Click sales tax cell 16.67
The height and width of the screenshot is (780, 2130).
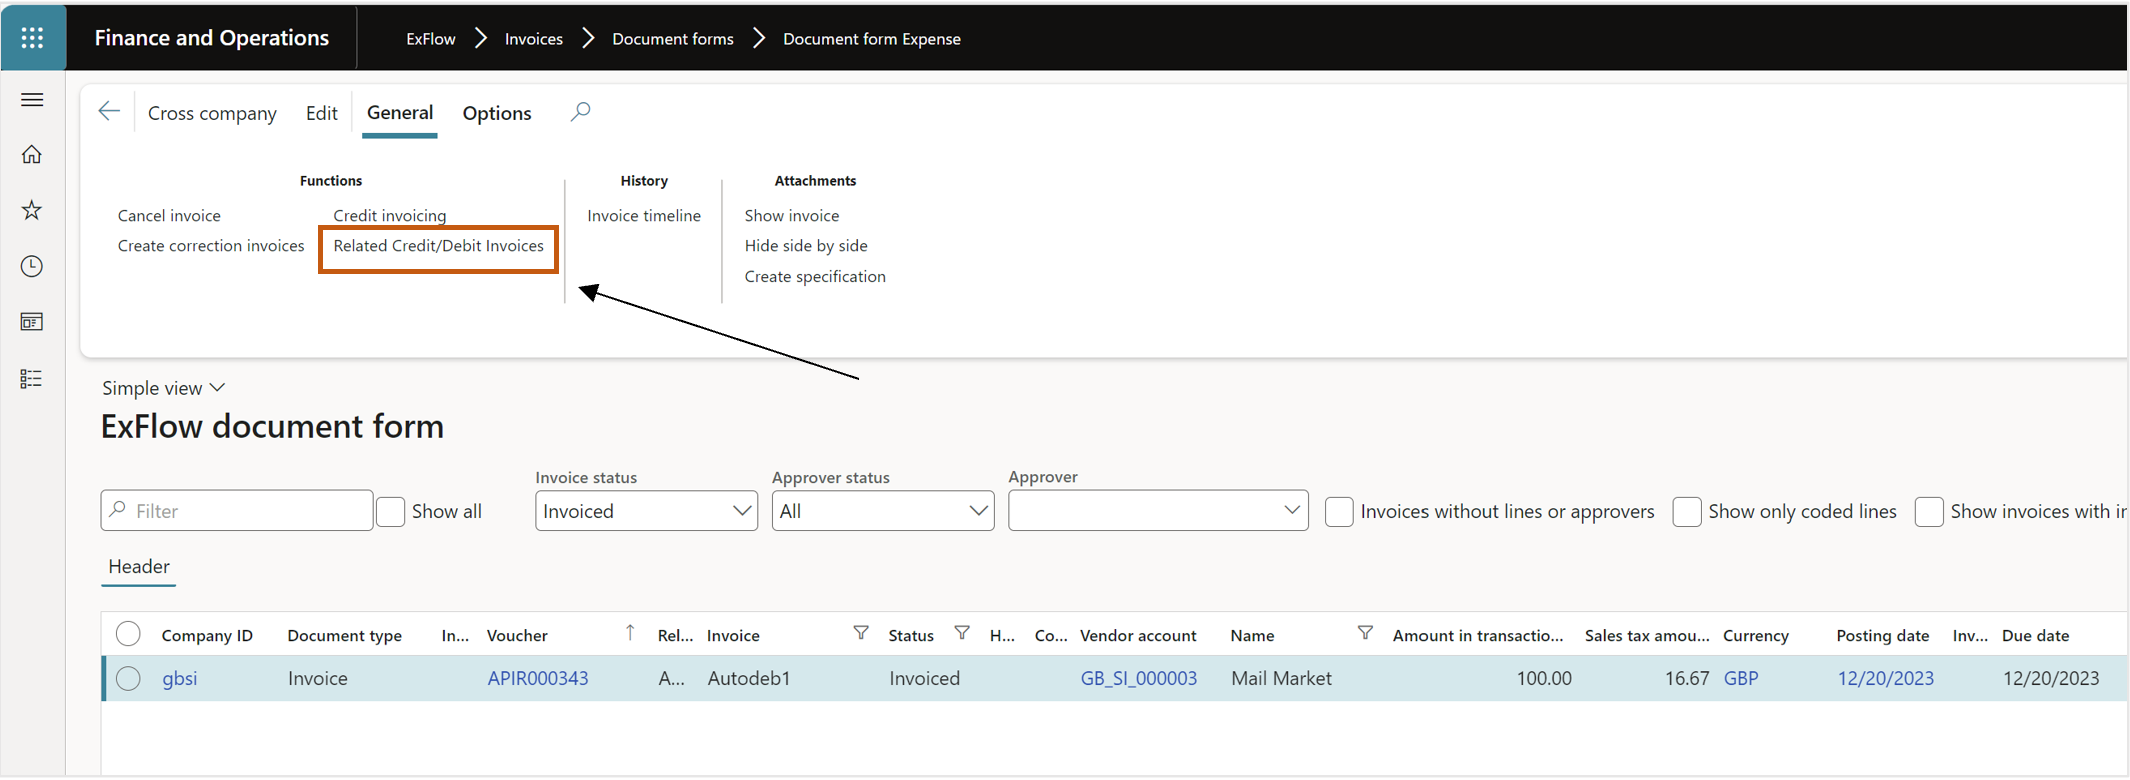(x=1687, y=678)
